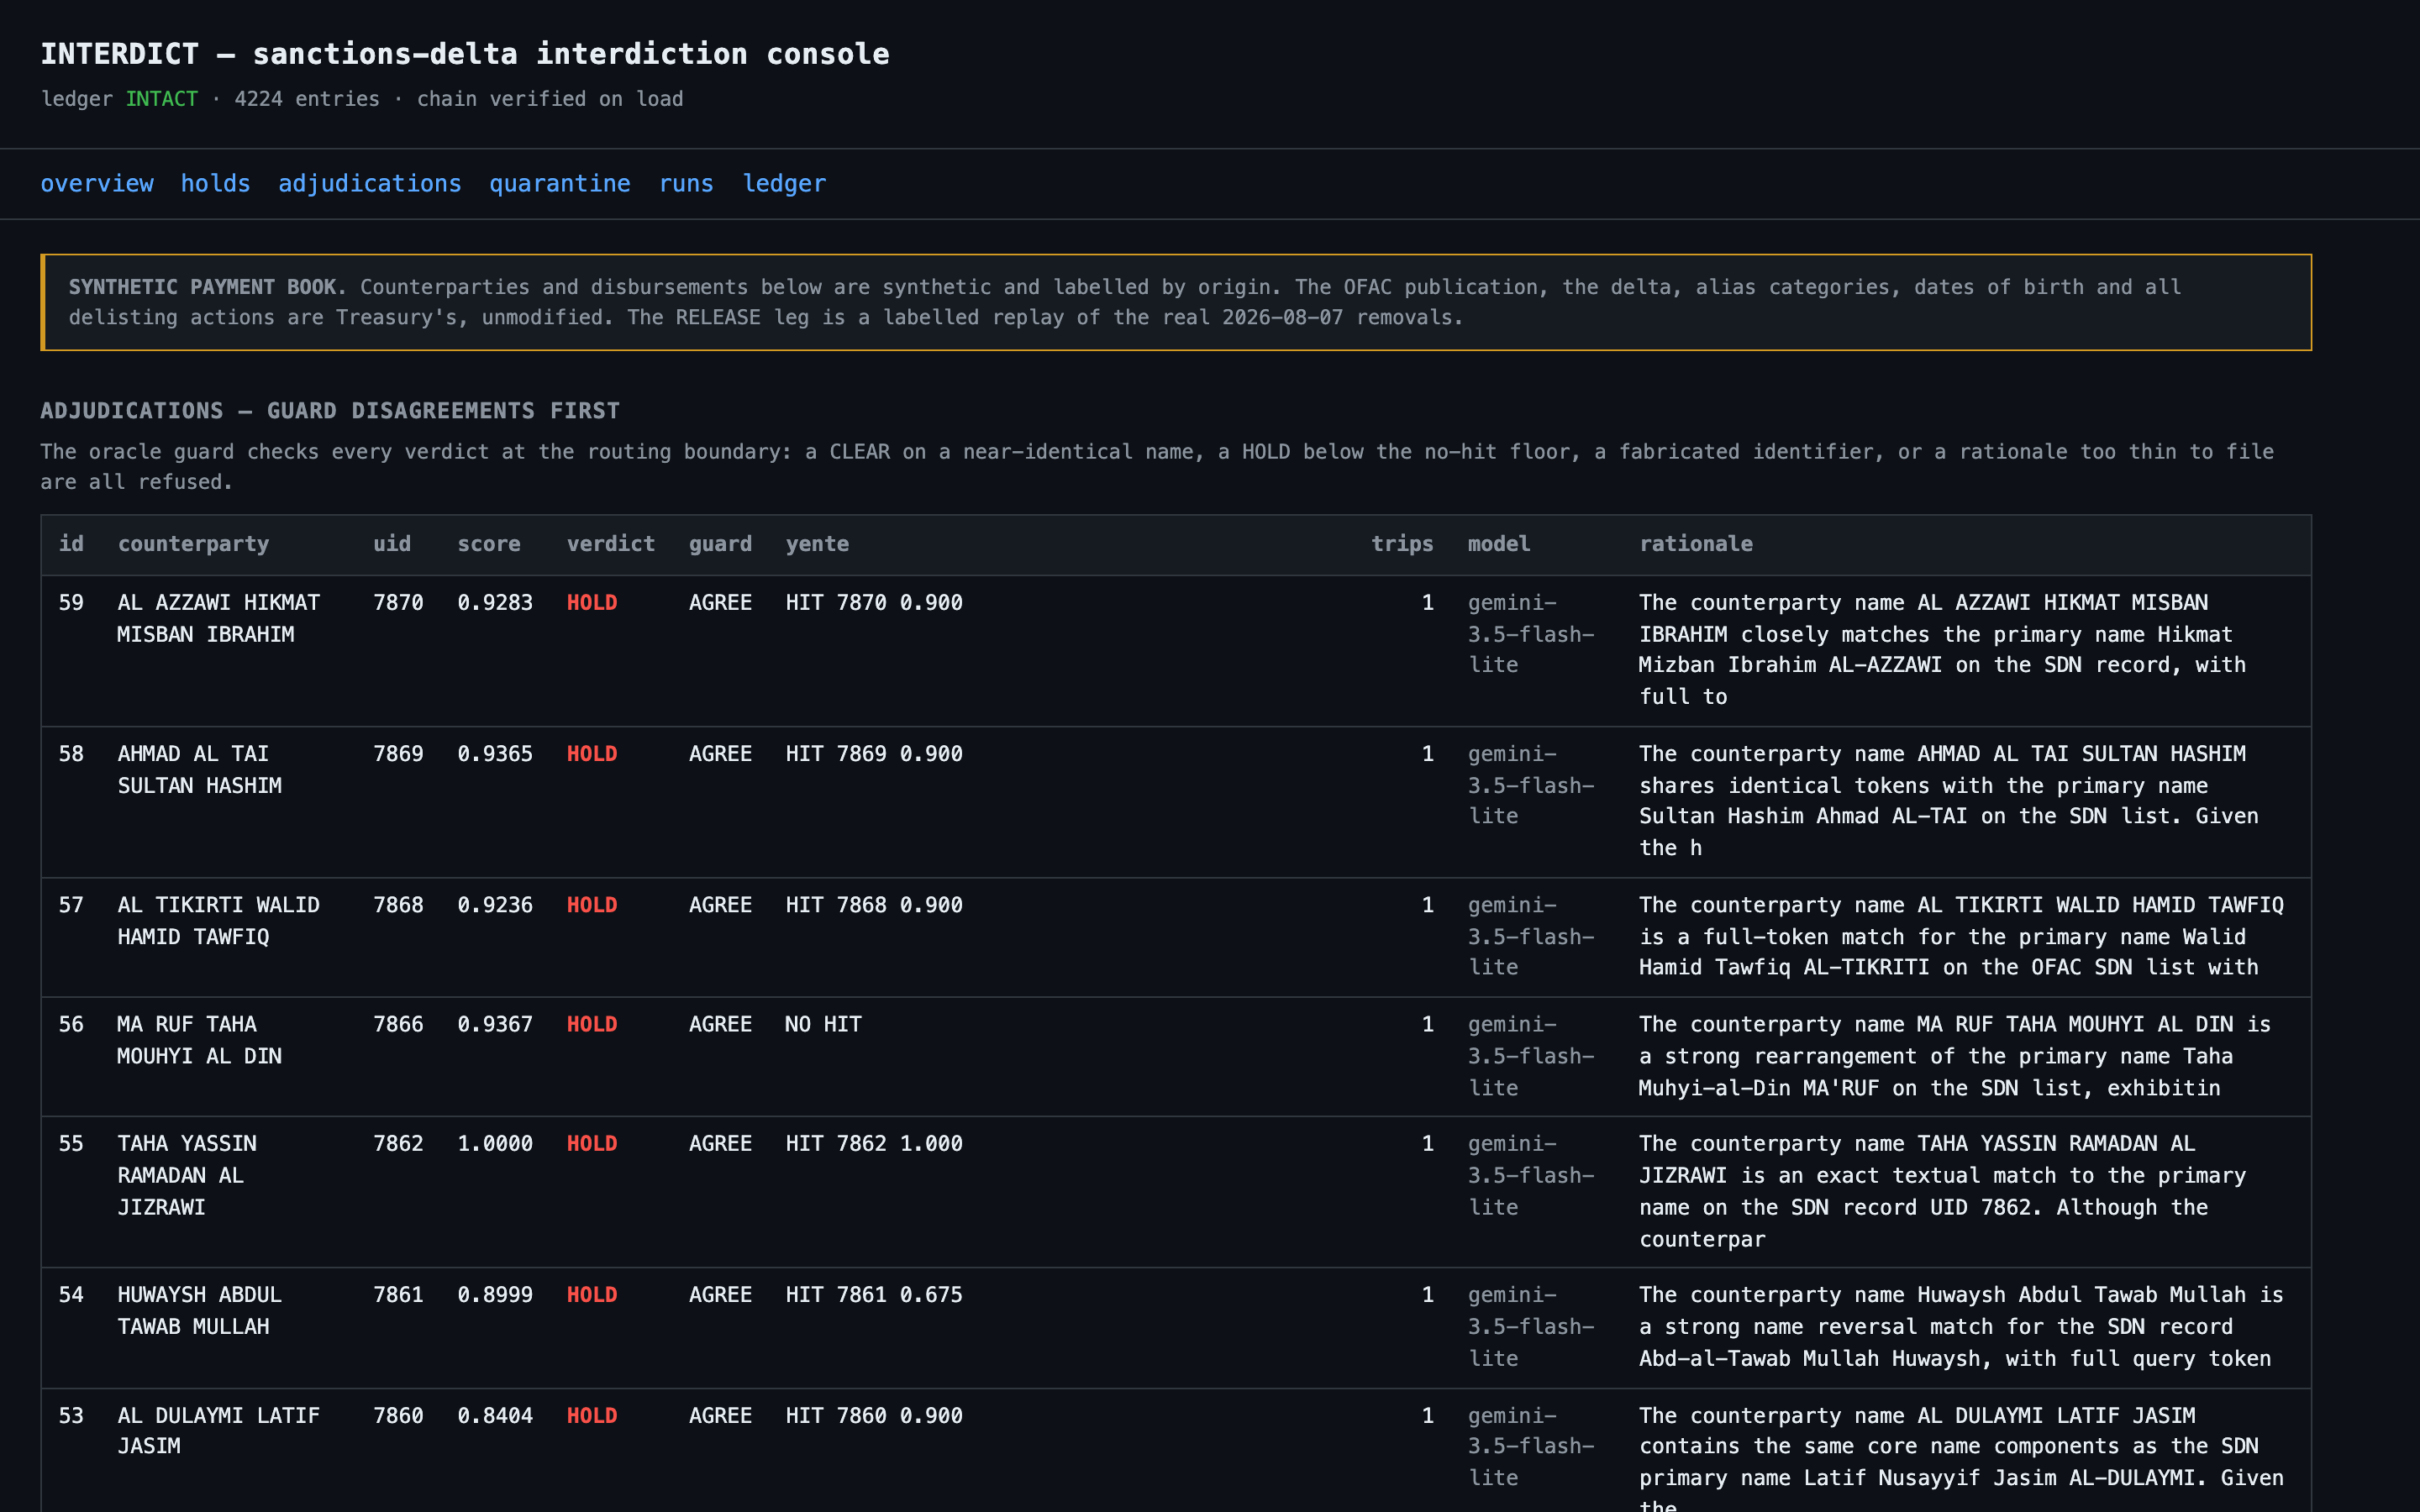The height and width of the screenshot is (1512, 2420).
Task: Click 'ADJUDICATIONS — GUARD DISAGREEMENTS FIRST' heading
Action: click(330, 411)
